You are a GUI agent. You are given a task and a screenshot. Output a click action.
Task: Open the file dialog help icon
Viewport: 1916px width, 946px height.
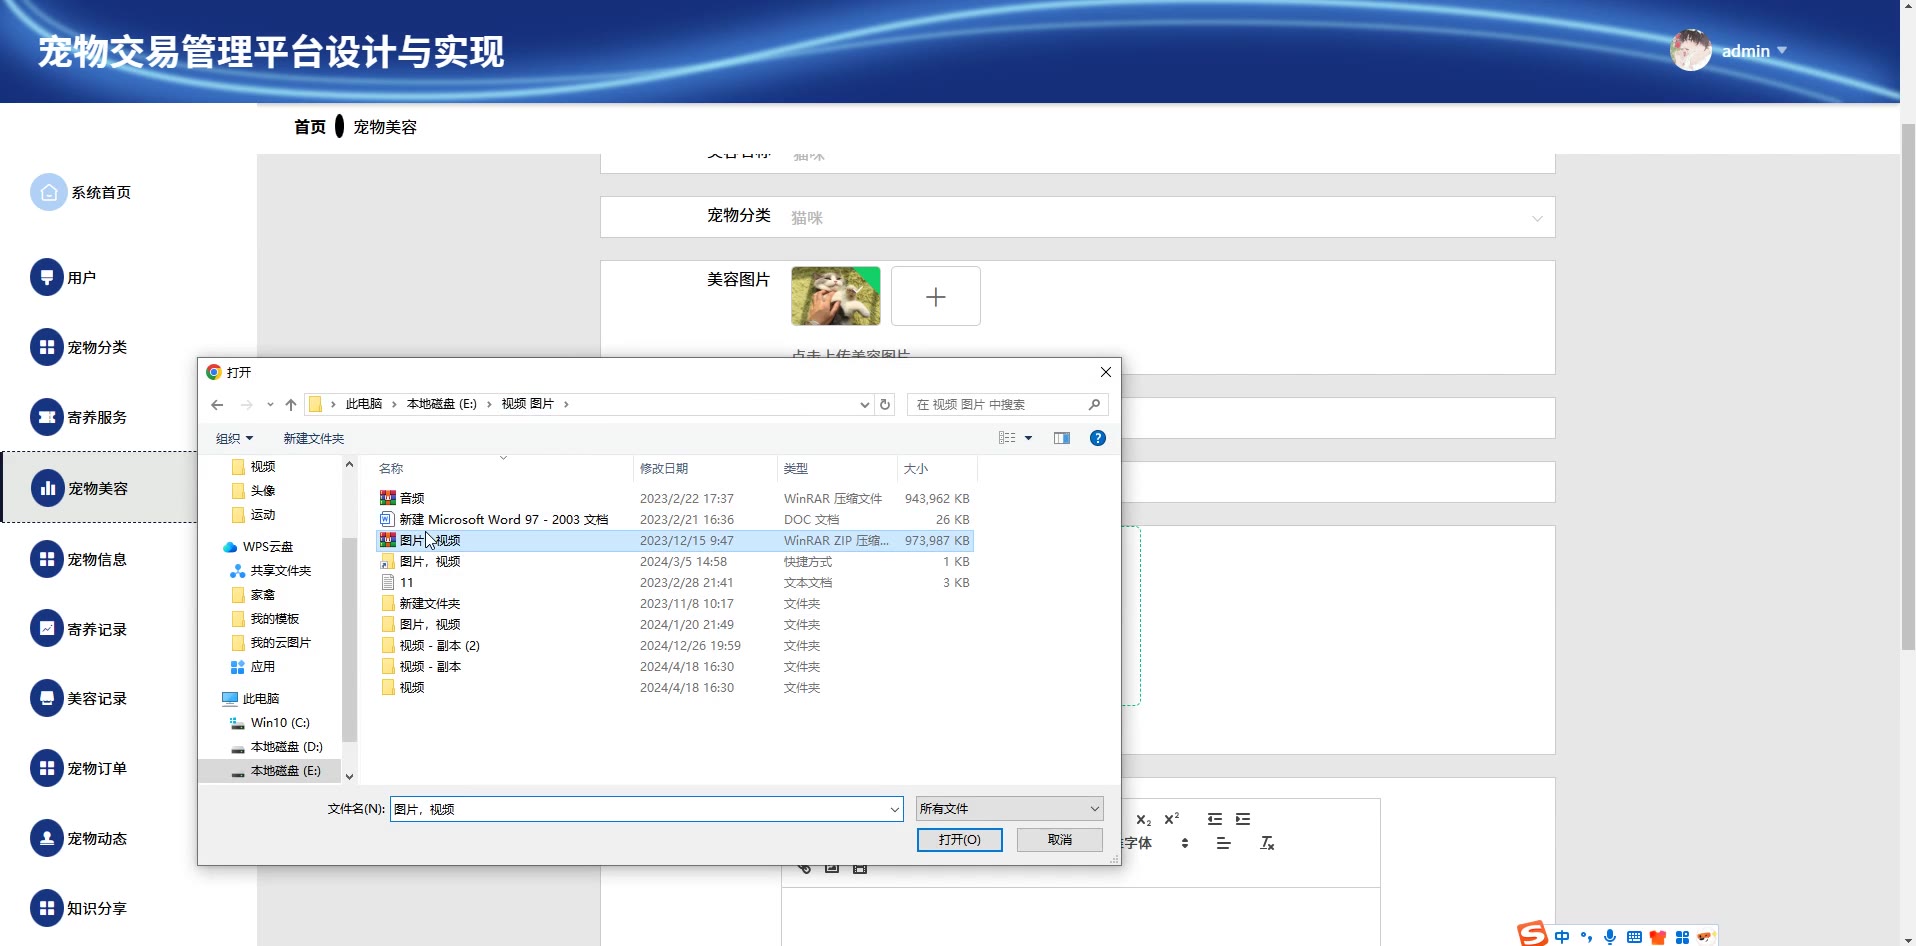click(1097, 438)
